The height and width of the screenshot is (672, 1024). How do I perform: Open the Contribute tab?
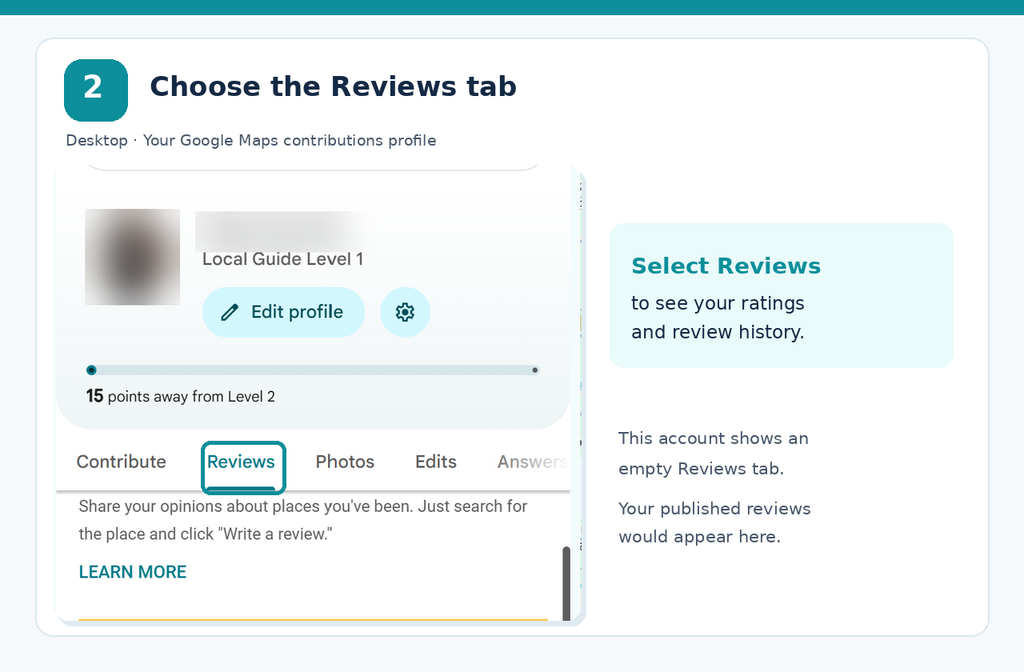pos(121,462)
